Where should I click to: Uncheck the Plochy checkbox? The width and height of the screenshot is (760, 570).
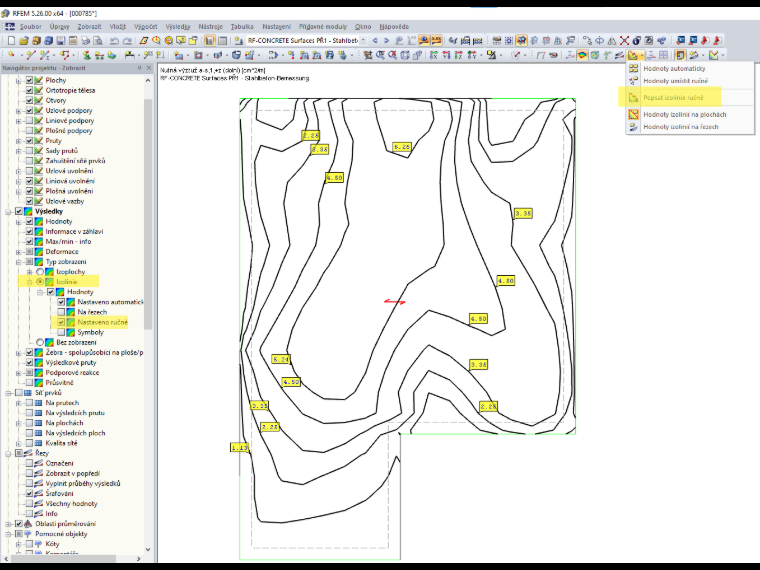pos(29,80)
